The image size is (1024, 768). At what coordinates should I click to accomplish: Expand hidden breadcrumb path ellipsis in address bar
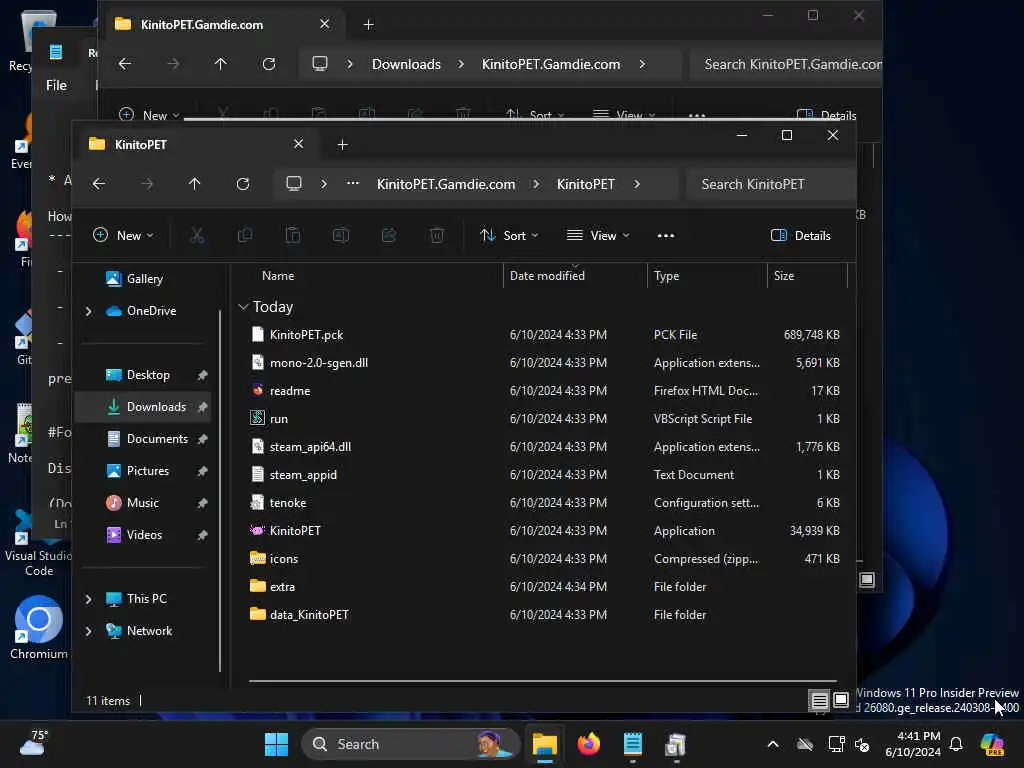tap(353, 184)
